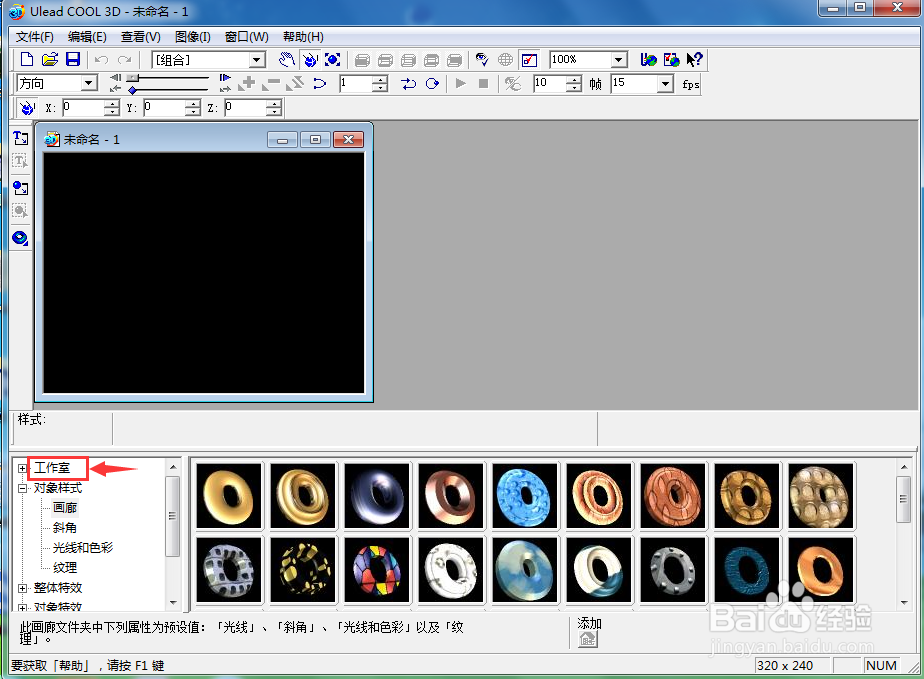This screenshot has height=679, width=924.
Task: Click the 添加 add button icon
Action: [x=588, y=639]
